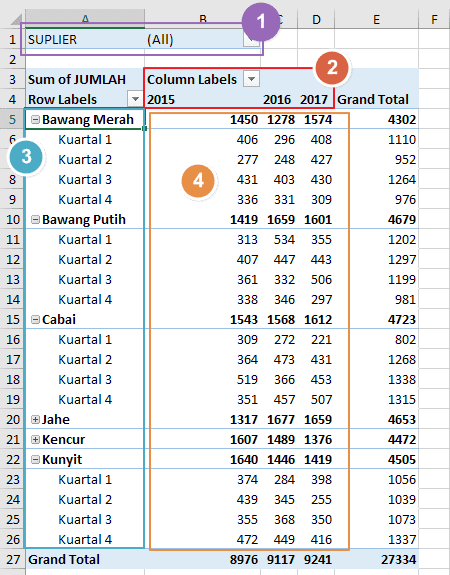Click Bawang Putih grand total 4679
Viewport: 450px width, 575px height.
(x=402, y=220)
